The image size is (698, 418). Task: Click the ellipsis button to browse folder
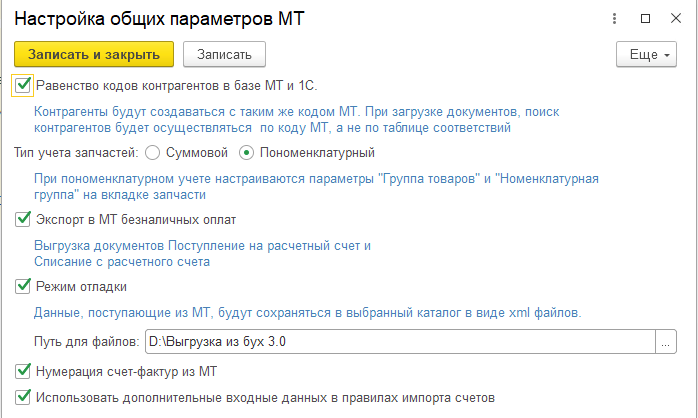[x=665, y=343]
